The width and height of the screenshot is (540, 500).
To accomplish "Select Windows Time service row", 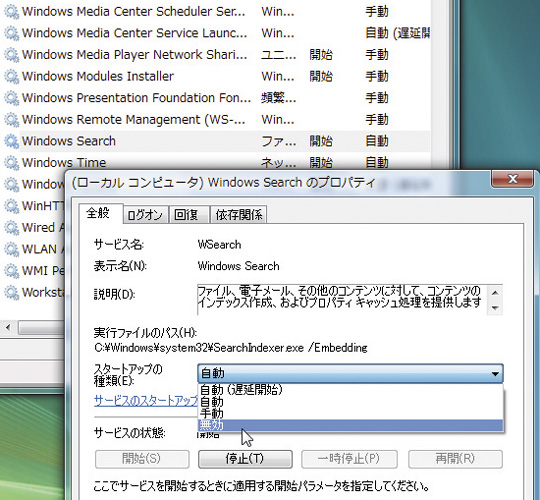I will click(215, 163).
